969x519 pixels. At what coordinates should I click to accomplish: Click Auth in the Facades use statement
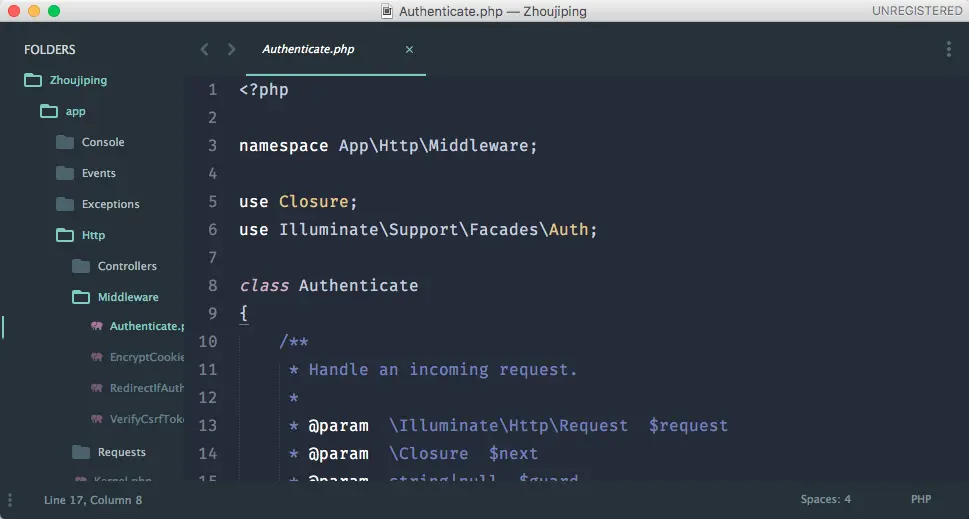click(569, 230)
